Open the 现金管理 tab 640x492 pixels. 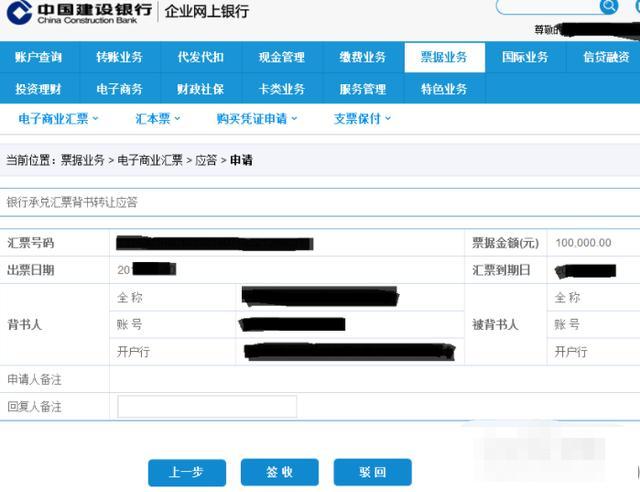[x=282, y=57]
